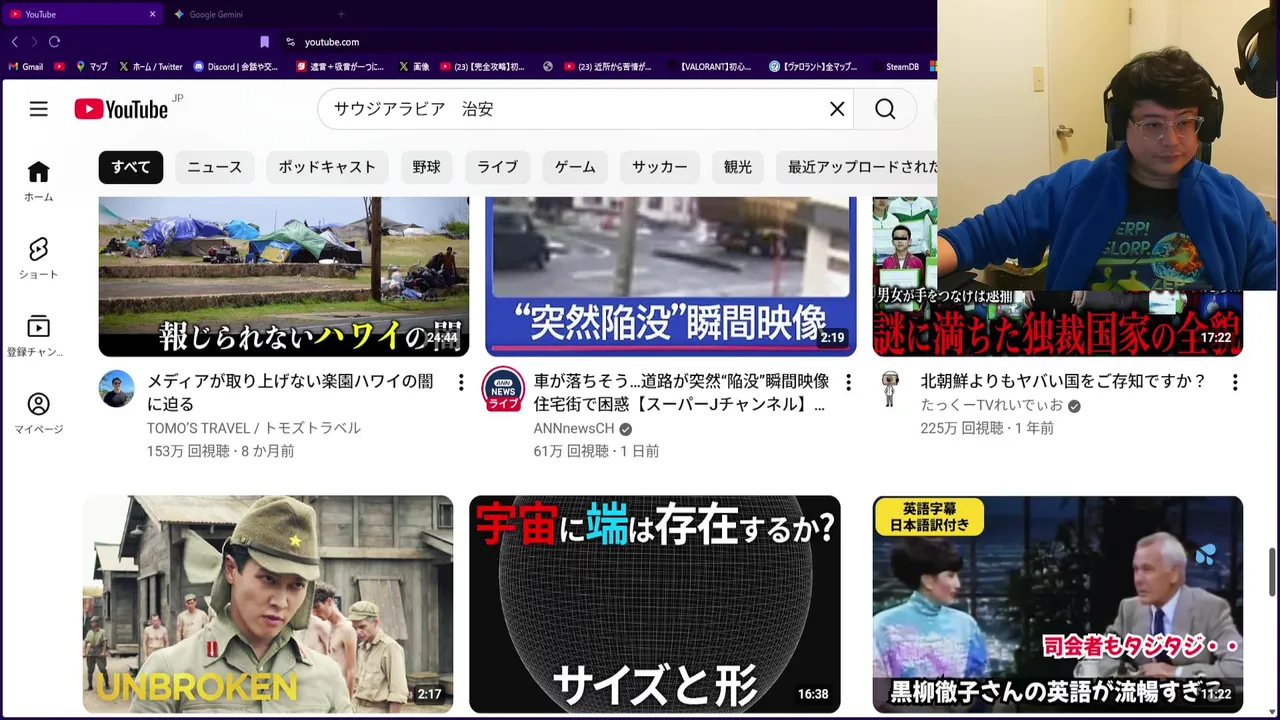This screenshot has width=1280, height=720.
Task: Open site information icon beside youtube.com
Action: point(290,42)
